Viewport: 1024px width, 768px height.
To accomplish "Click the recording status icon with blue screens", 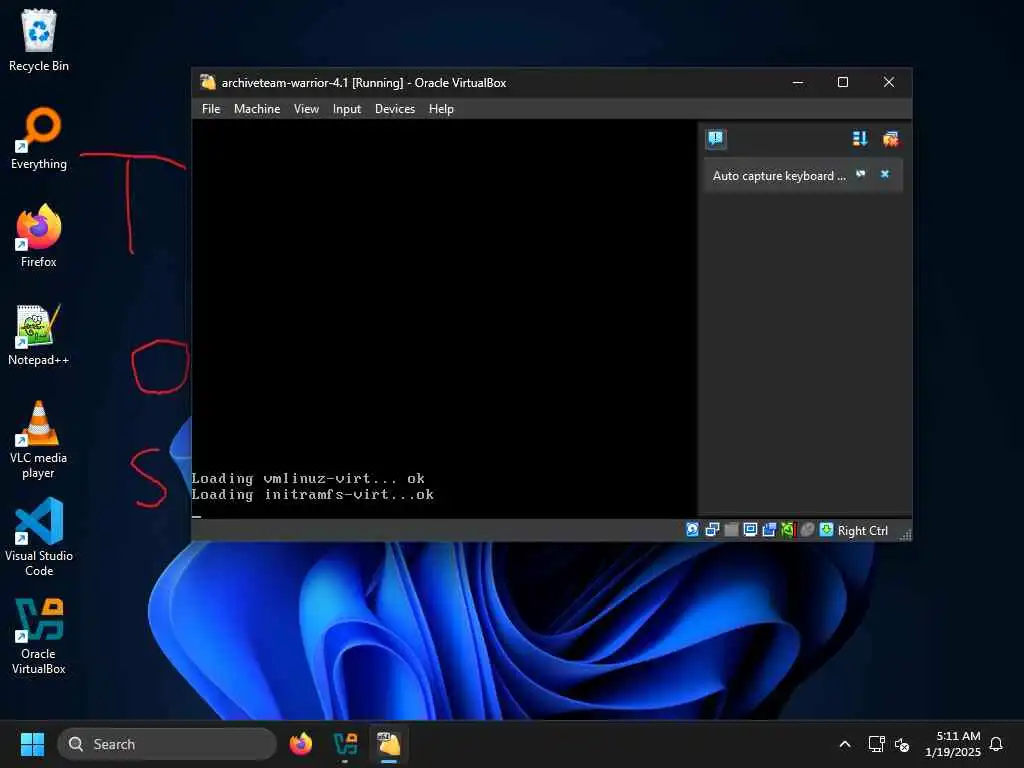I will tap(769, 530).
